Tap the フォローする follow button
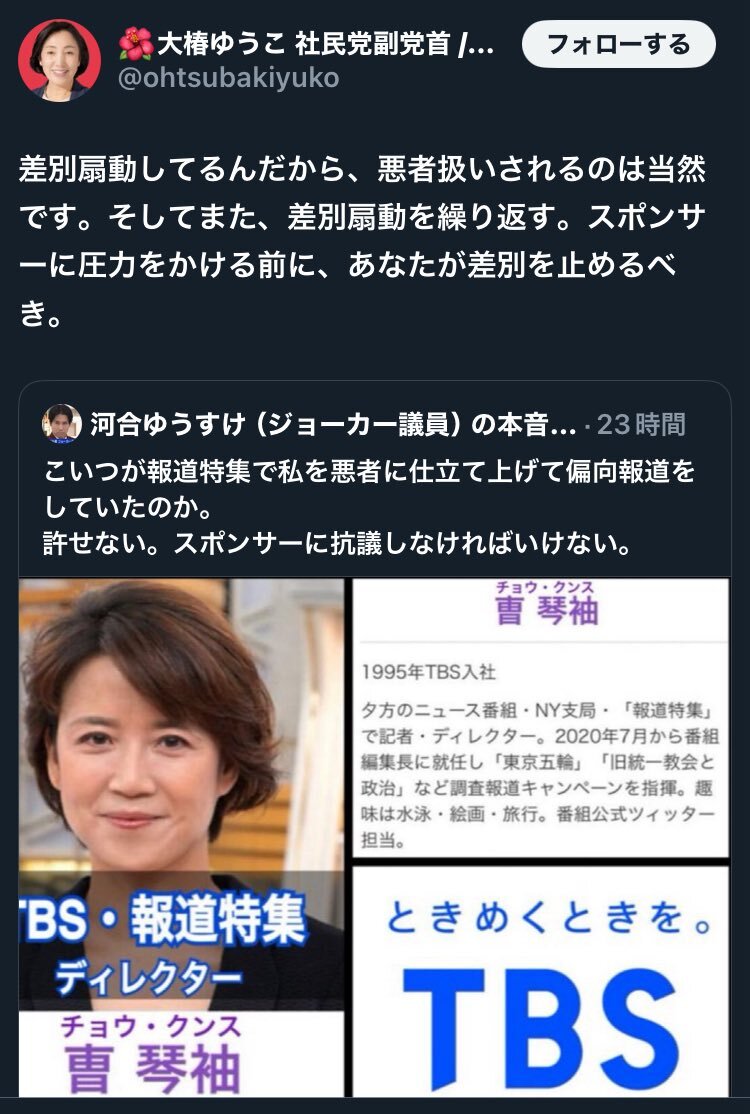 pyautogui.click(x=619, y=44)
